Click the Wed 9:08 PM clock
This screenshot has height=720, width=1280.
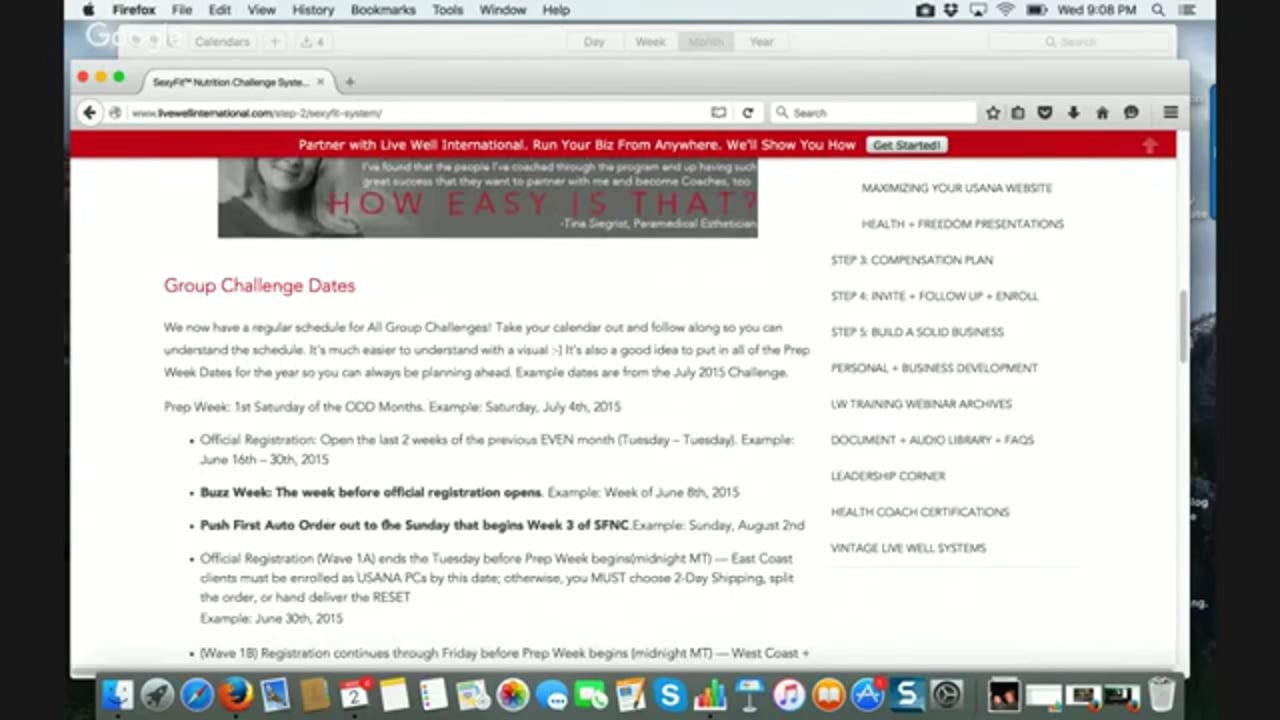pyautogui.click(x=1096, y=10)
